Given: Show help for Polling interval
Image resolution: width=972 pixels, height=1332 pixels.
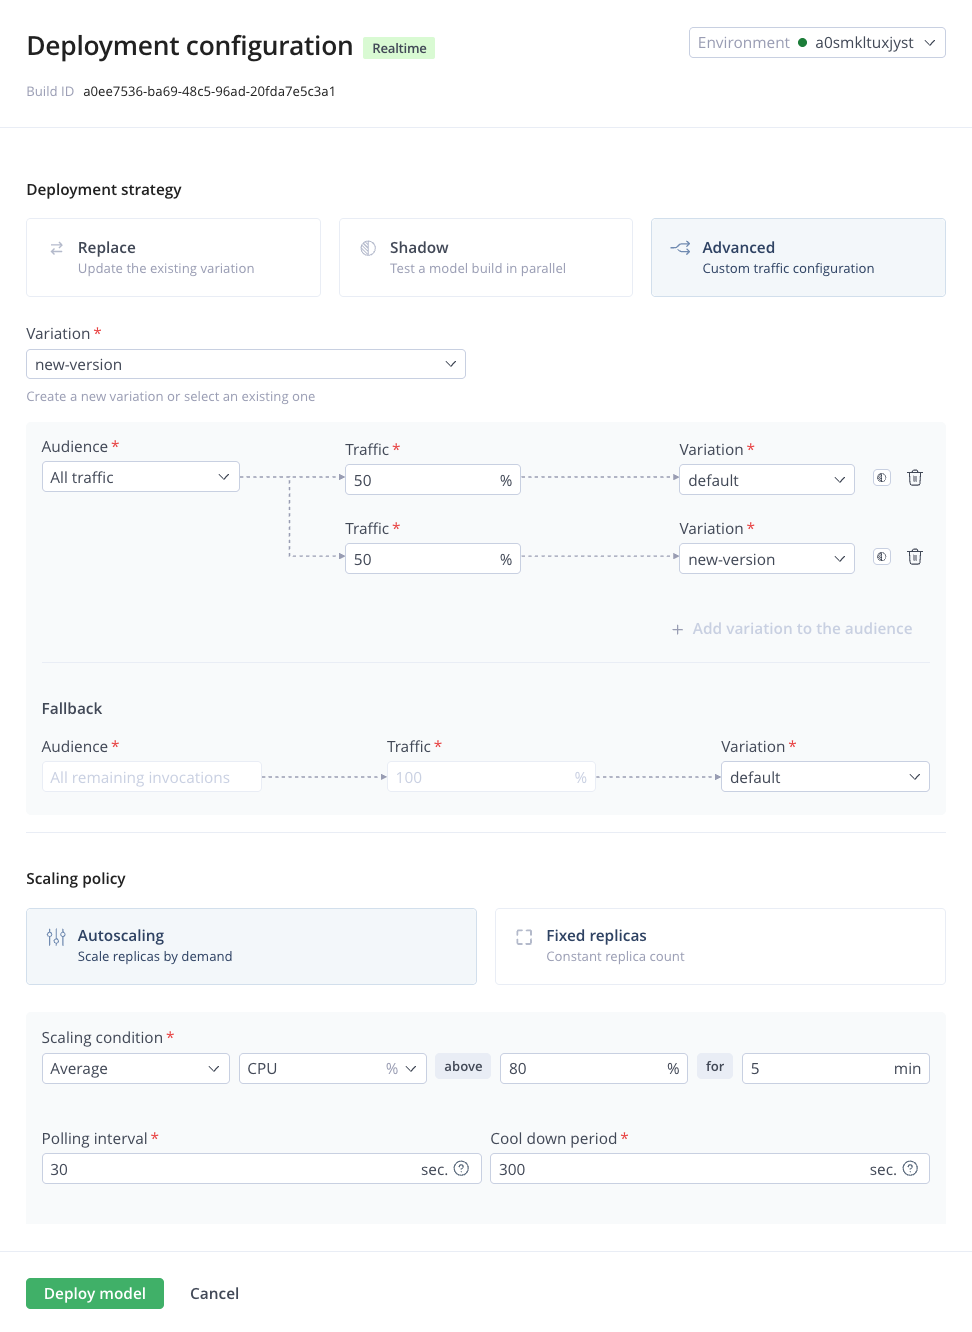Looking at the screenshot, I should tap(461, 1168).
